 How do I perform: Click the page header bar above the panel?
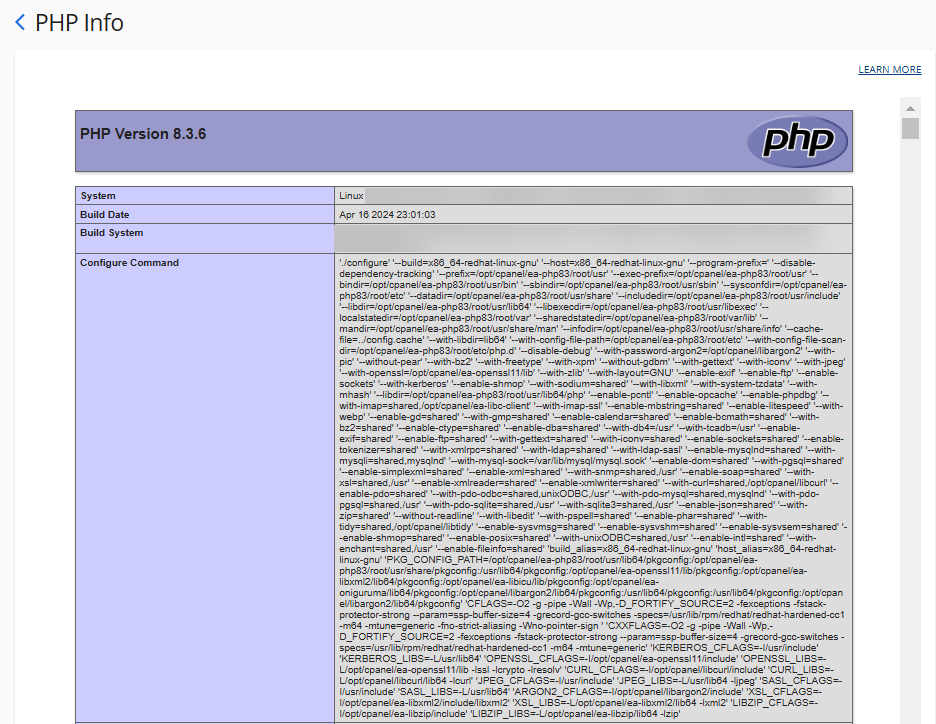467,22
